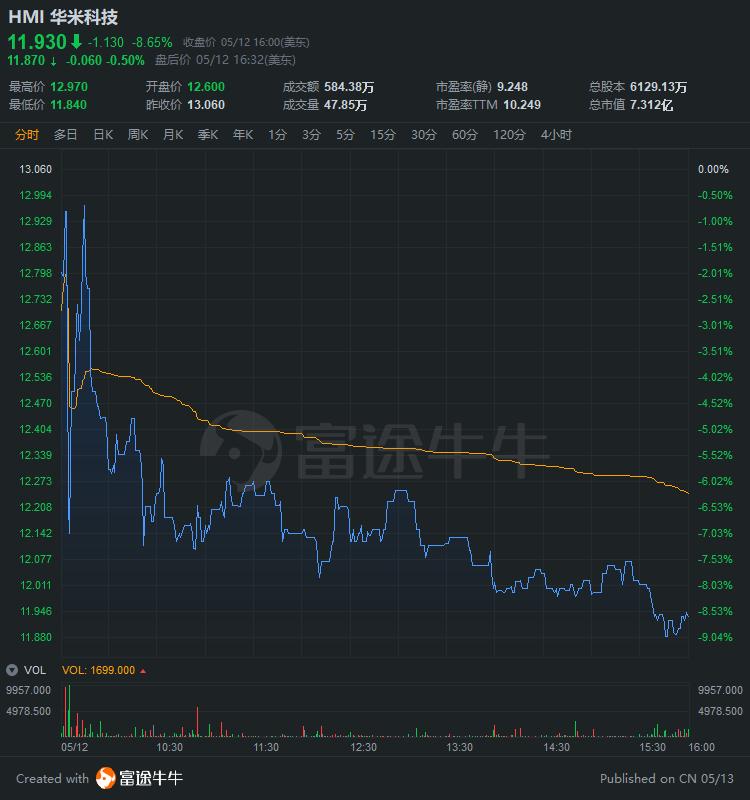This screenshot has width=750, height=800.
Task: Click the 12:30 time axis label
Action: tap(363, 747)
